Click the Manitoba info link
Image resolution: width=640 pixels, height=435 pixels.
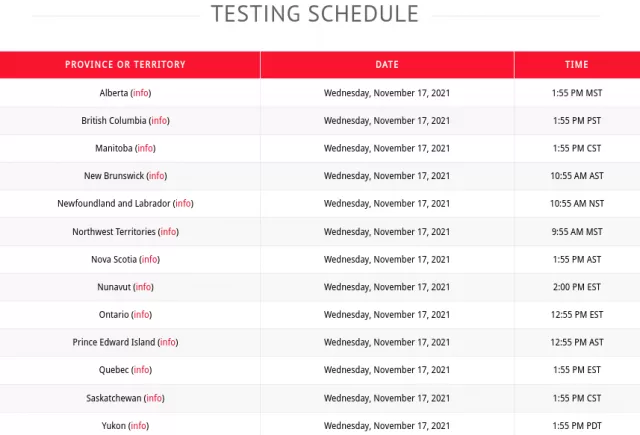tap(145, 148)
